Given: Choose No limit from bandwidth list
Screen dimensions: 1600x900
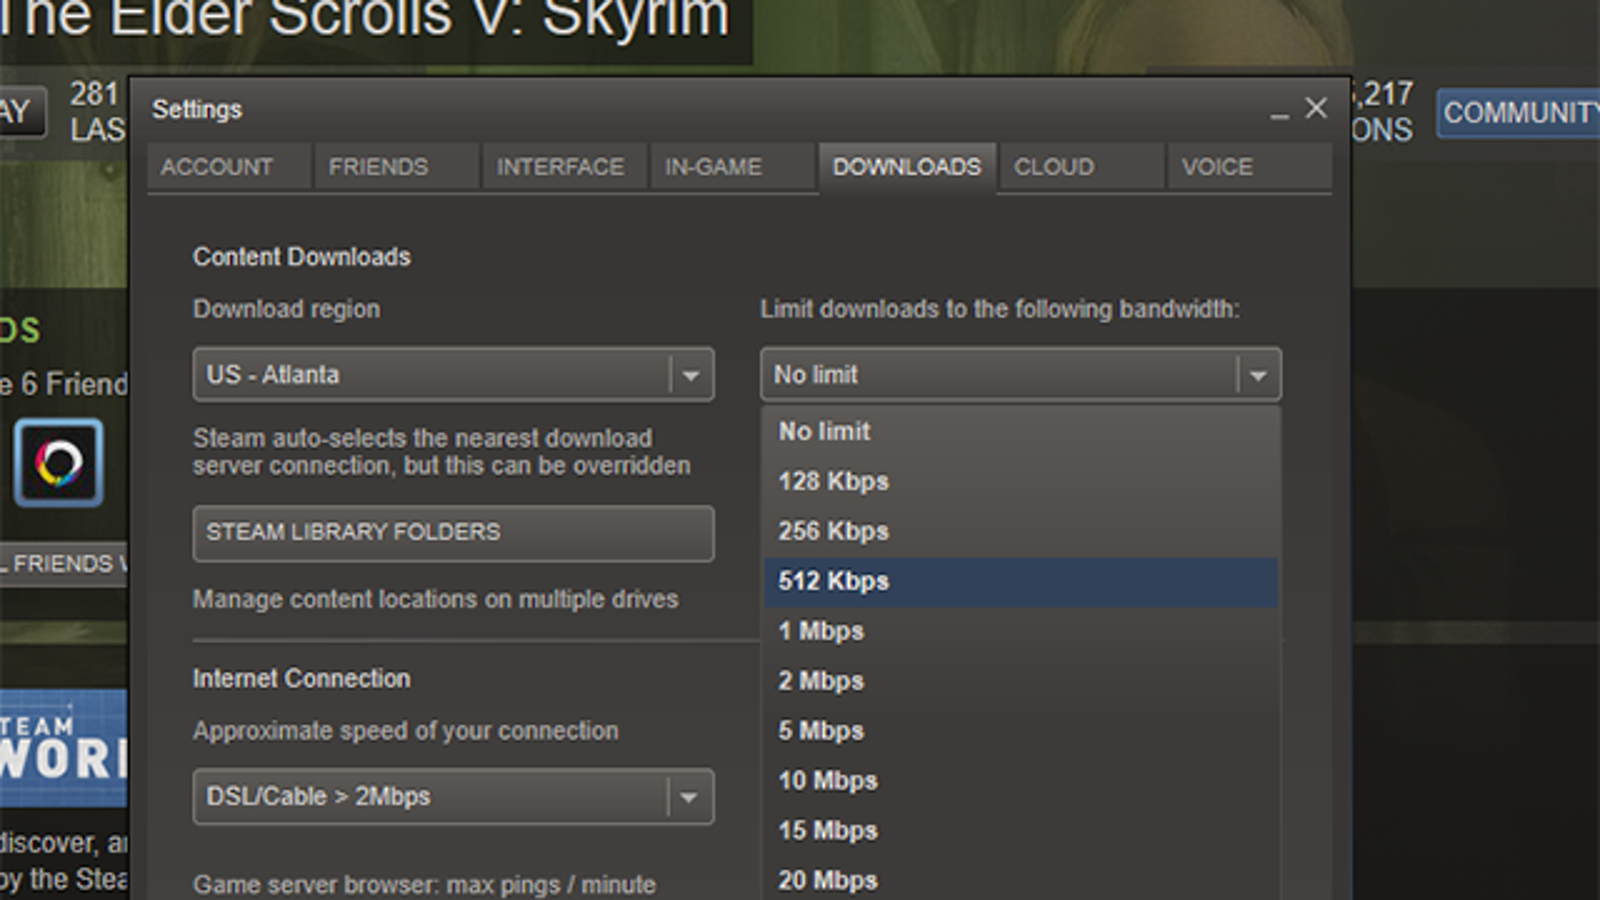Looking at the screenshot, I should pos(1021,432).
